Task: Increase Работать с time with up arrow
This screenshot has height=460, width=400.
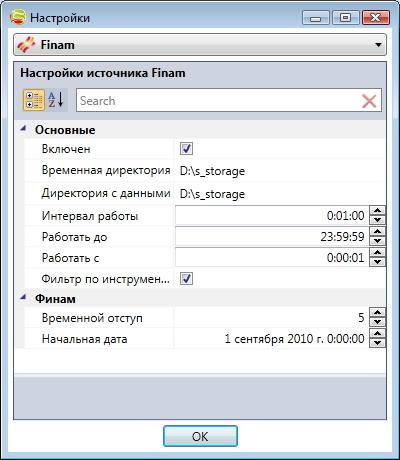Action: [377, 253]
